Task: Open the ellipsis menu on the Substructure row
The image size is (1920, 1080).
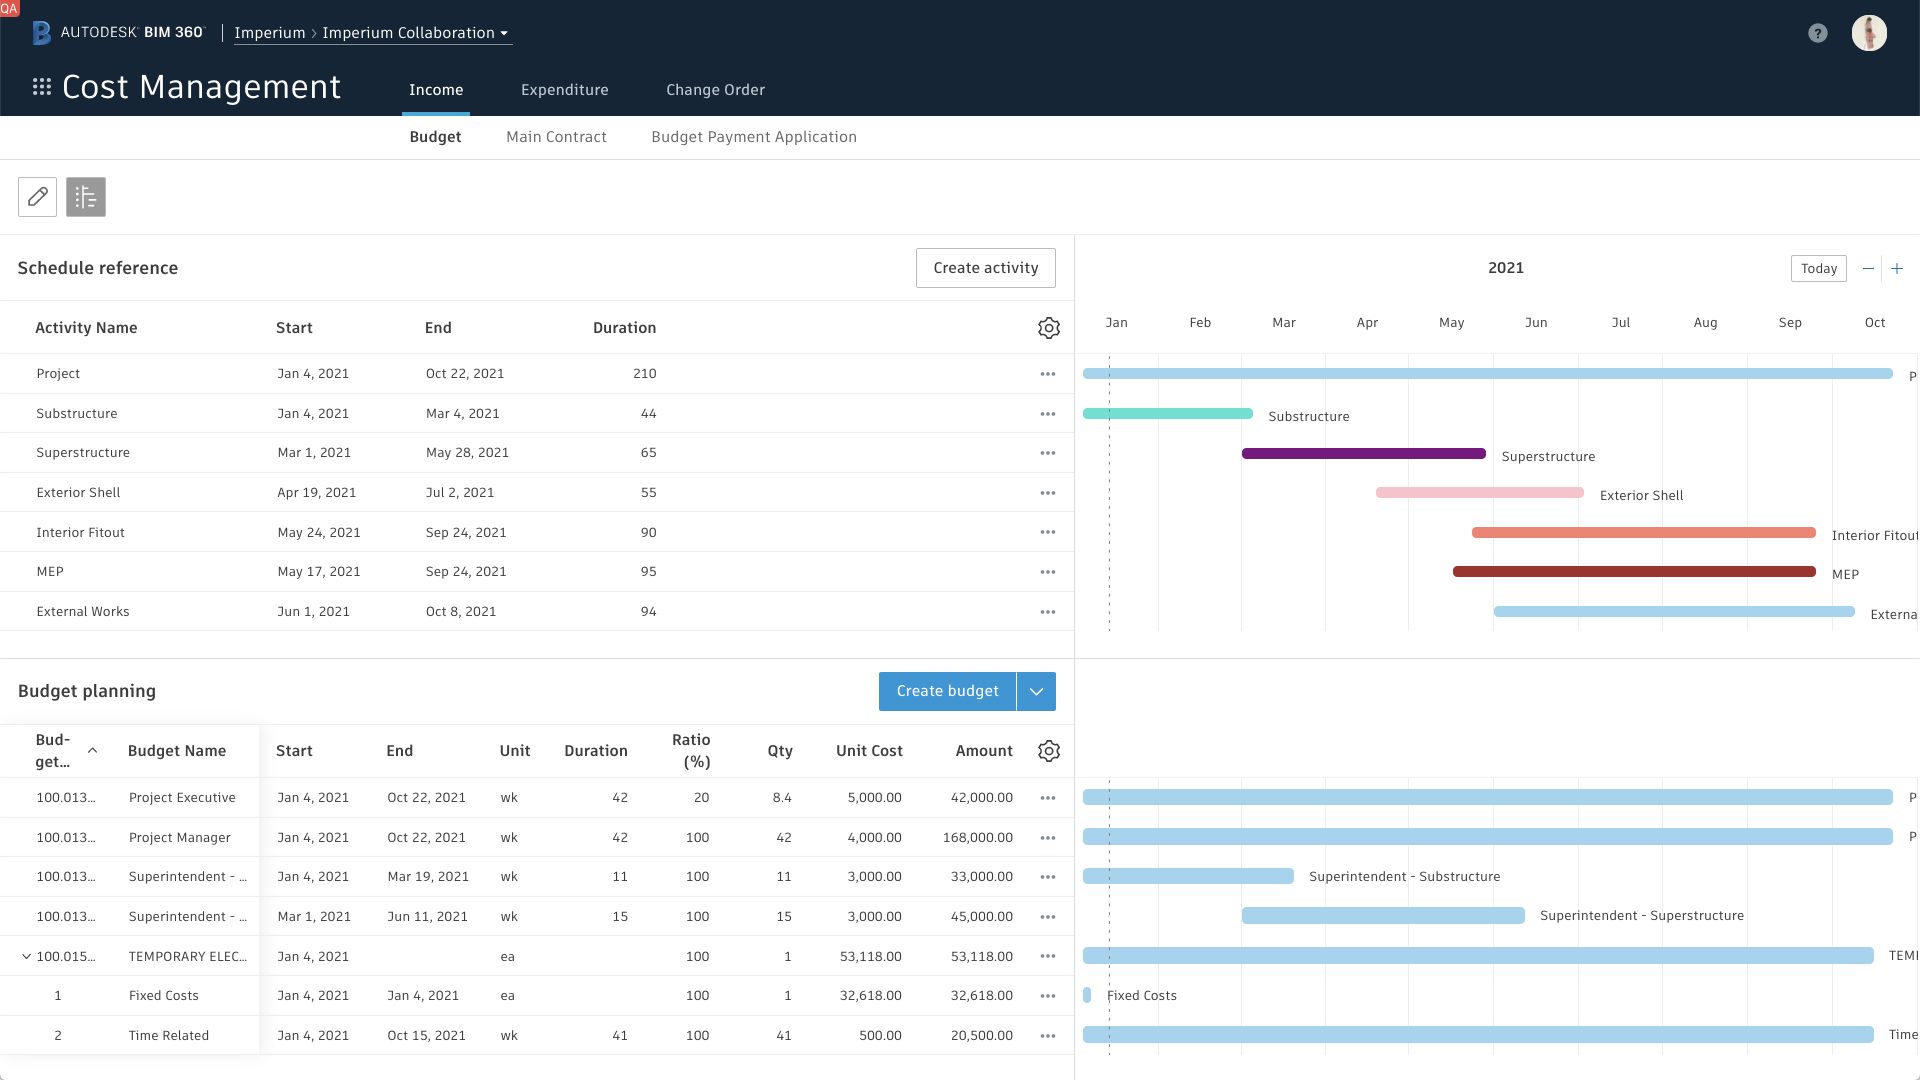Action: [1048, 413]
